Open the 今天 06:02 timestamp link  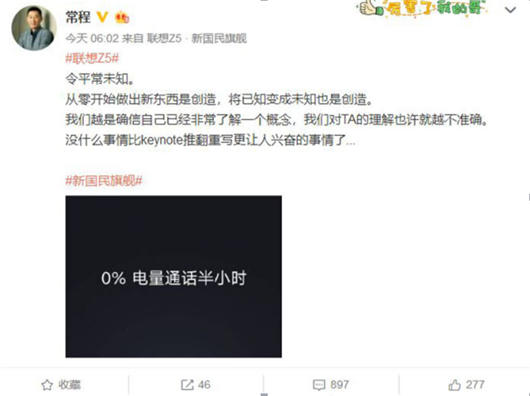click(92, 39)
